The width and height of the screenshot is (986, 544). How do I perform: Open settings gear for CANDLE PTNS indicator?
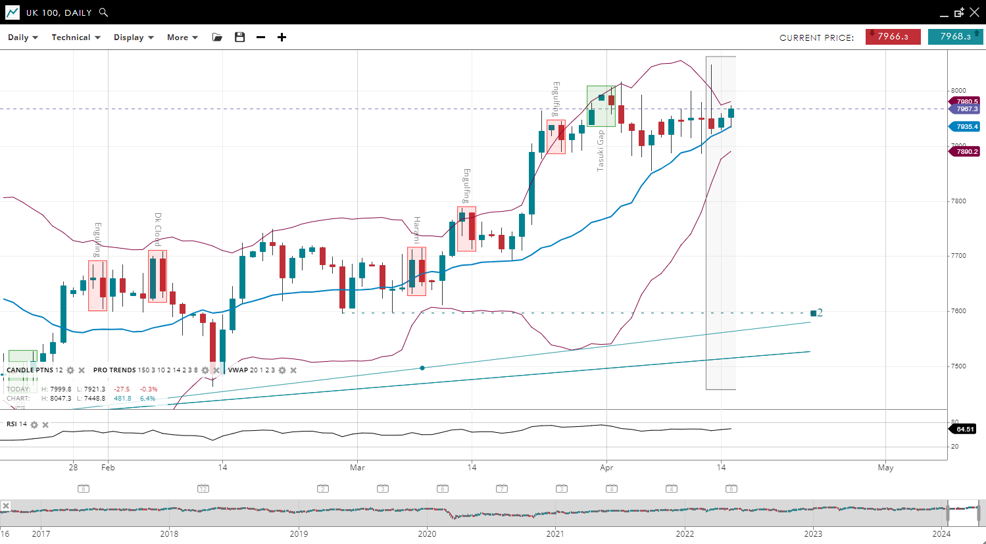point(70,370)
